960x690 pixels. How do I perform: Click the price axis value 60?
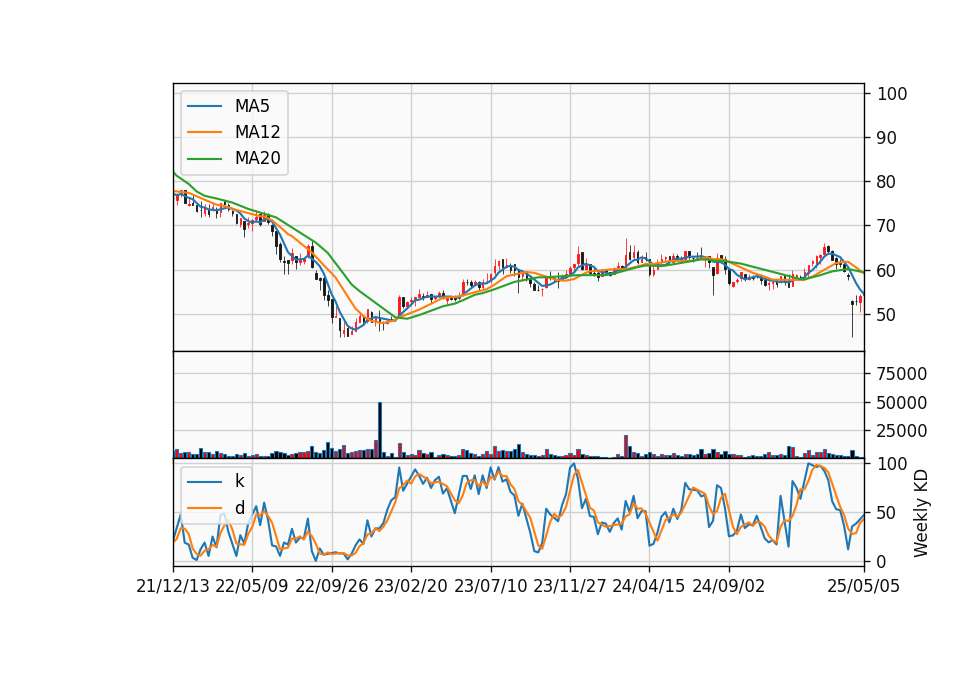point(887,270)
